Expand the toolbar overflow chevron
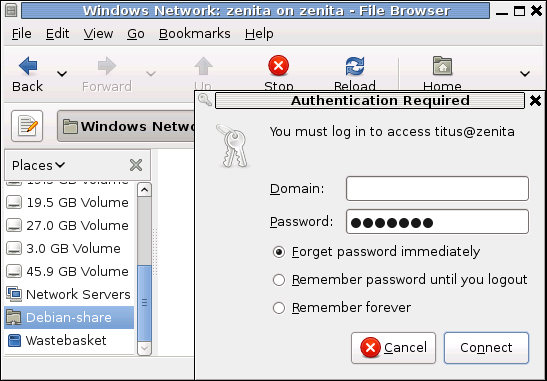This screenshot has width=547, height=381. pyautogui.click(x=525, y=74)
